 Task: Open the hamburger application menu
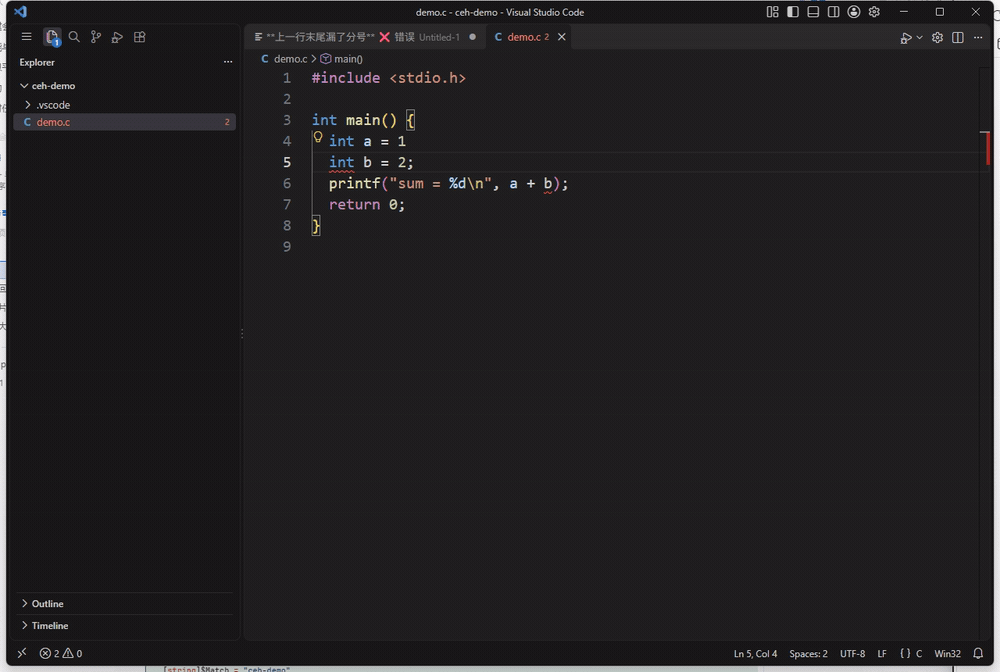[26, 37]
